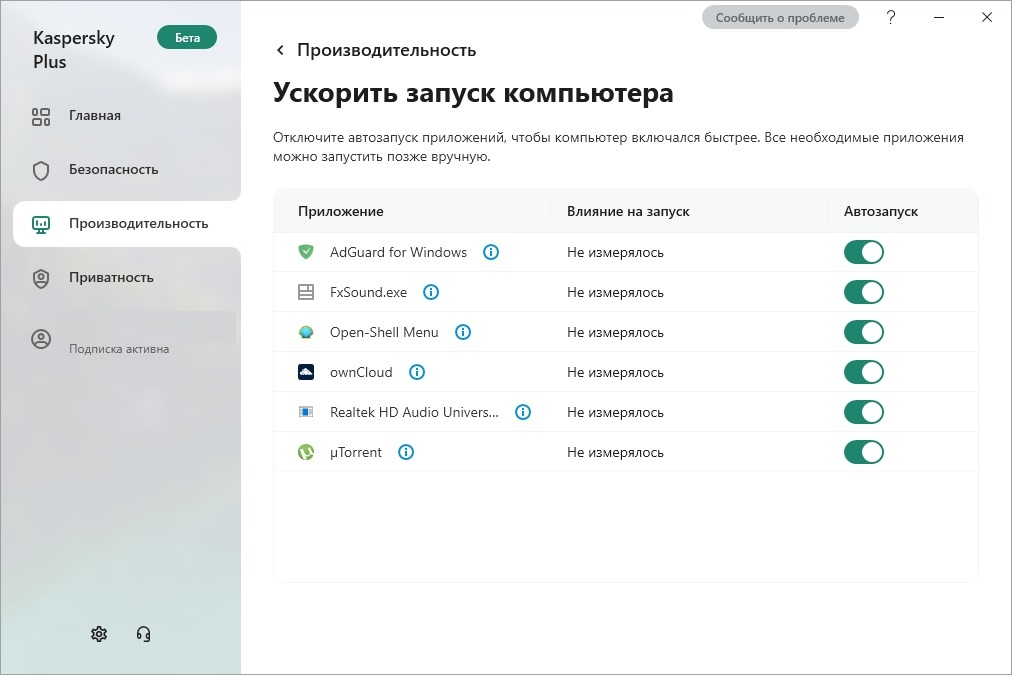Screen dimensions: 1012x675
Task: Minimize the Kaspersky window
Action: [939, 17]
